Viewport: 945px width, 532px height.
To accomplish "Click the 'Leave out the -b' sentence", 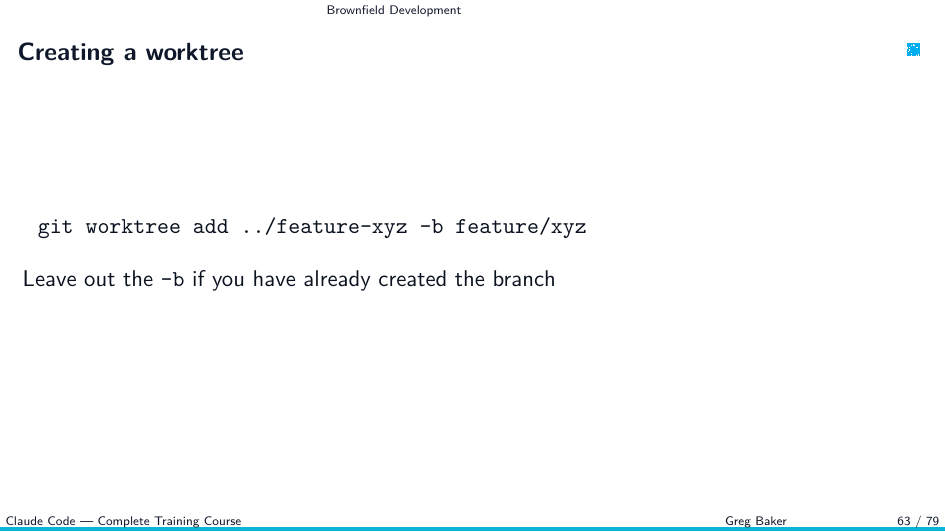I will coord(289,280).
